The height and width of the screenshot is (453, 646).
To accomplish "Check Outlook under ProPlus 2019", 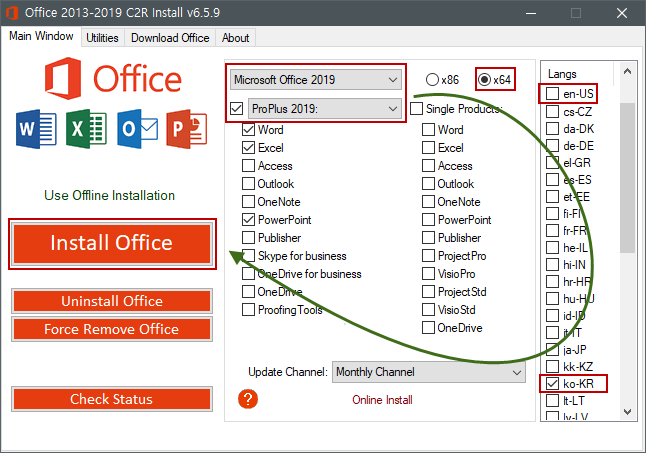I will [x=248, y=184].
